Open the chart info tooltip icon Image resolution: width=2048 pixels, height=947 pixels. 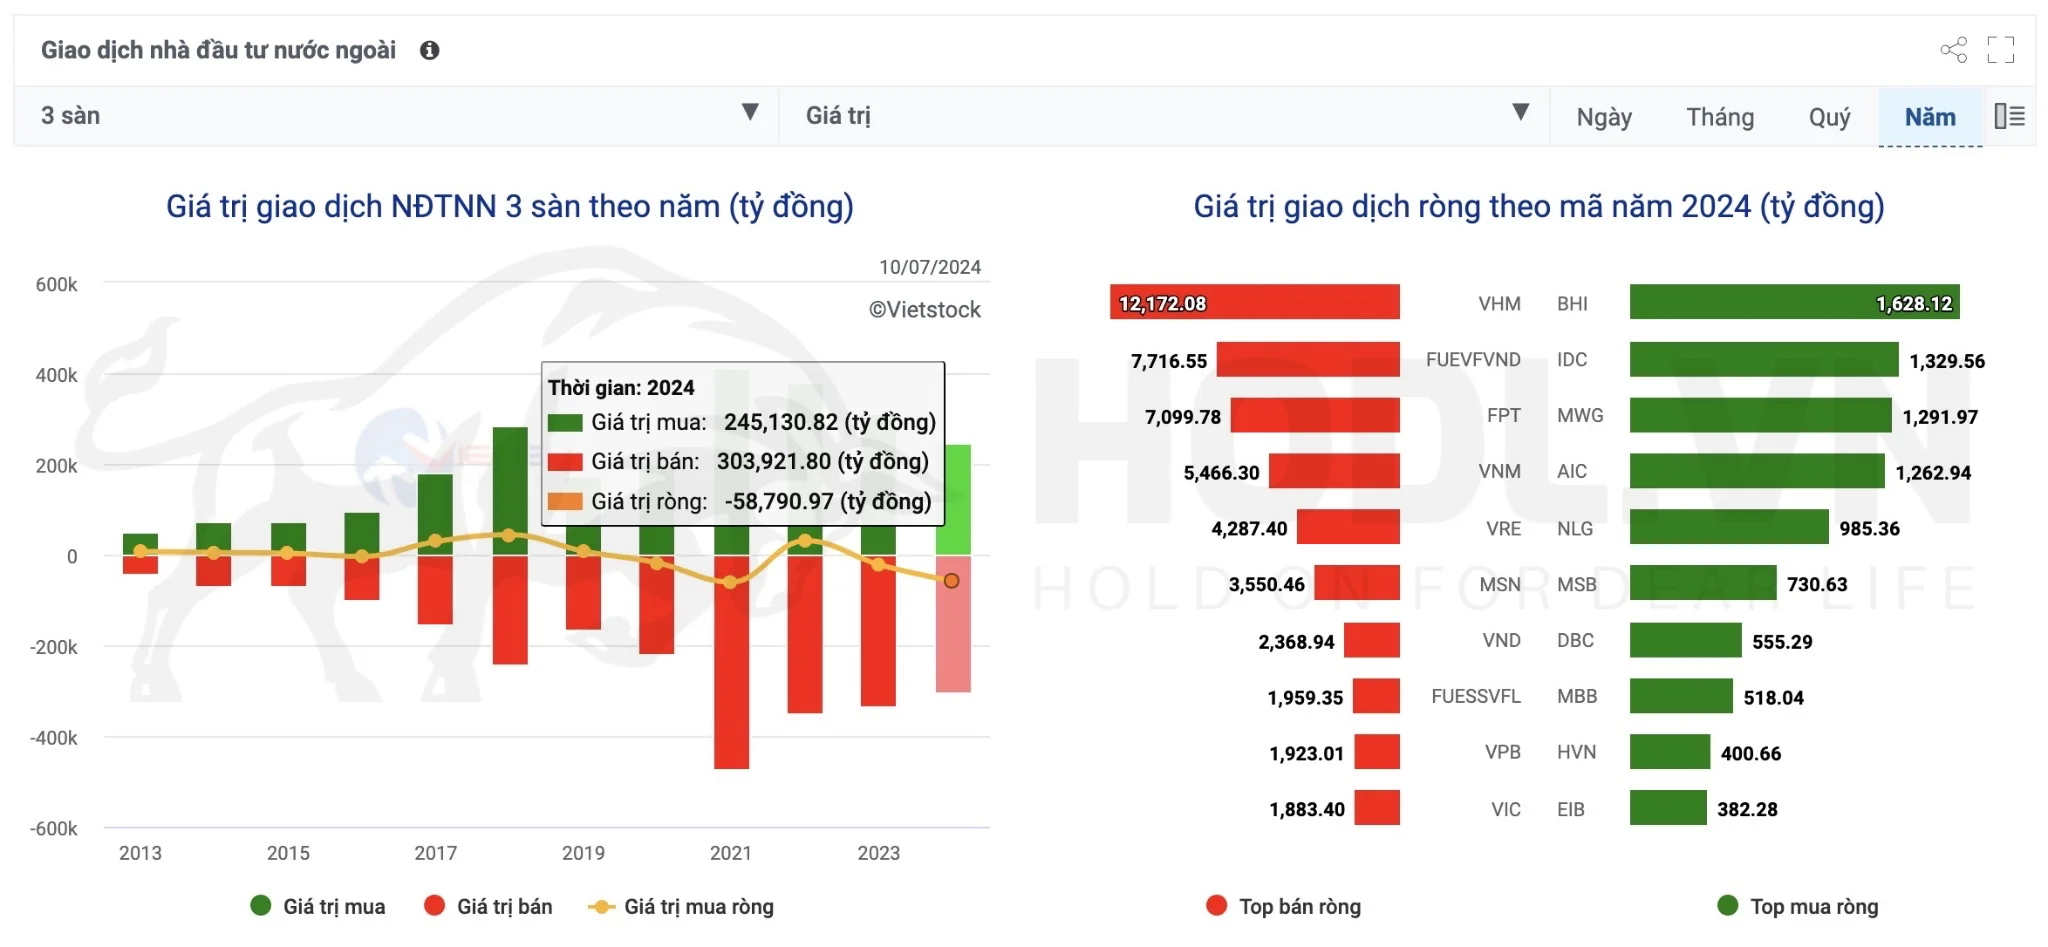click(x=429, y=48)
